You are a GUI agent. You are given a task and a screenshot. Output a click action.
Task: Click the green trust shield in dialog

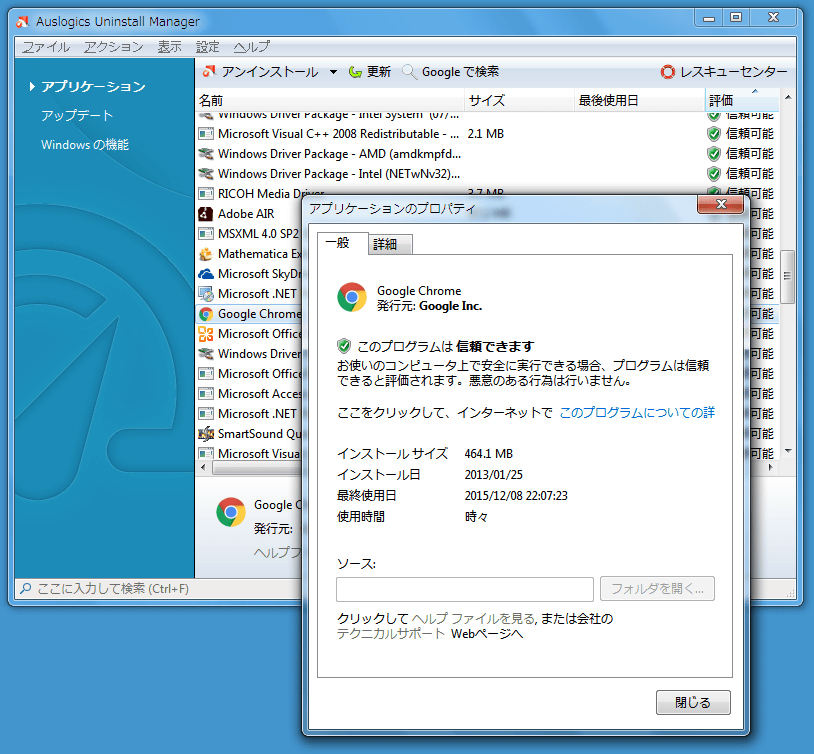(x=344, y=346)
